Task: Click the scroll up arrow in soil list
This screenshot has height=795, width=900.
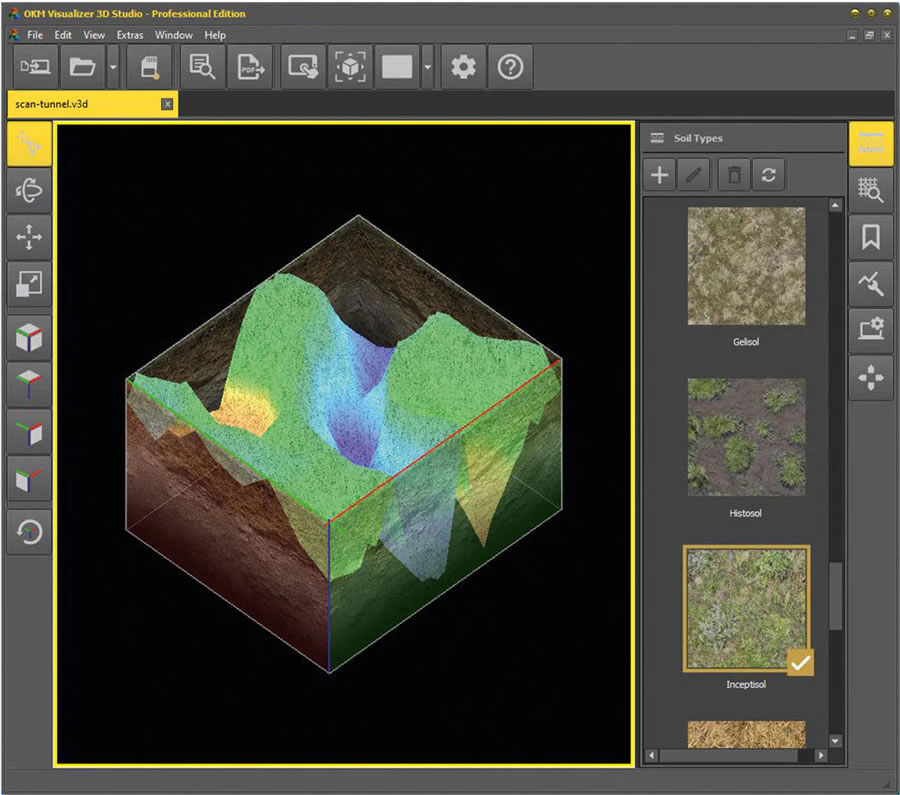Action: [835, 205]
